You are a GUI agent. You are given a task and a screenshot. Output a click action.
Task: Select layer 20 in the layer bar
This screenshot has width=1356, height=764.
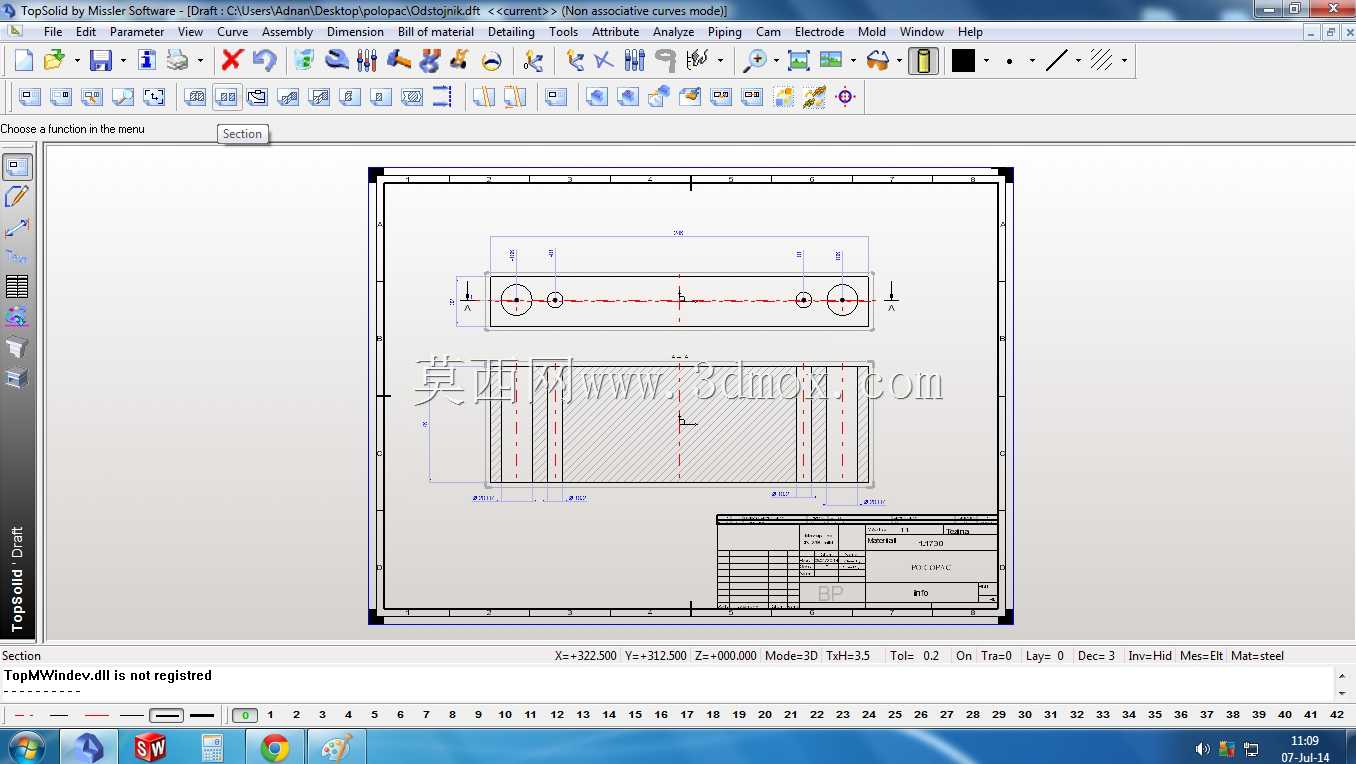[765, 715]
